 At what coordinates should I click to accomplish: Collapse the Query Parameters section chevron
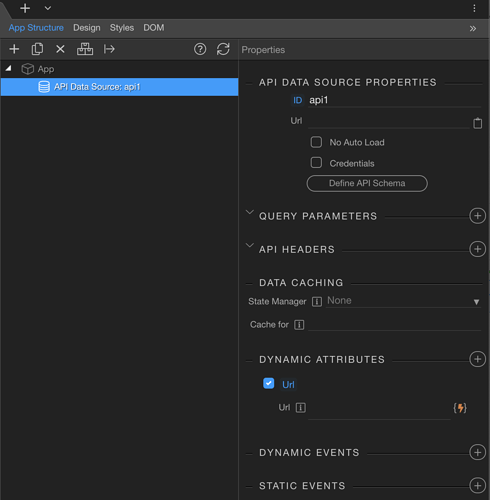[250, 212]
